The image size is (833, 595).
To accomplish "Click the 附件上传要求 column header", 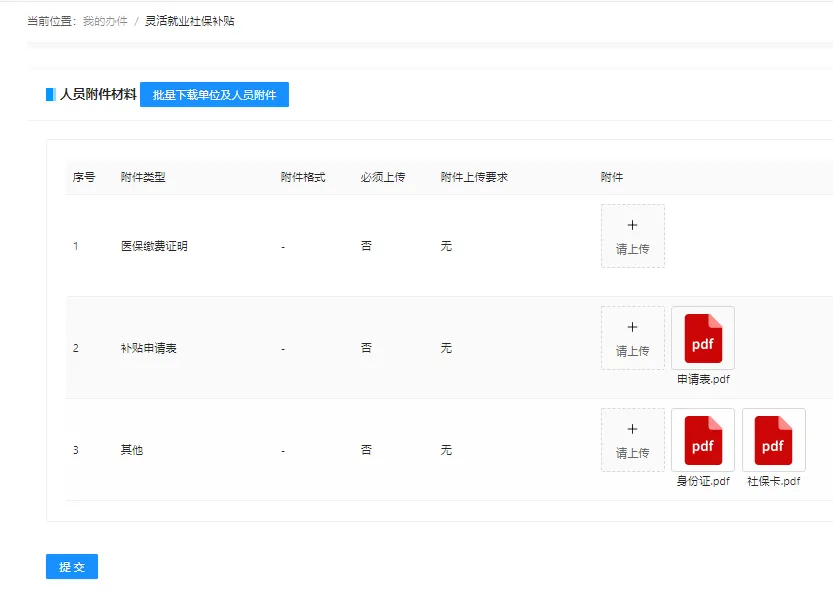I will click(474, 177).
